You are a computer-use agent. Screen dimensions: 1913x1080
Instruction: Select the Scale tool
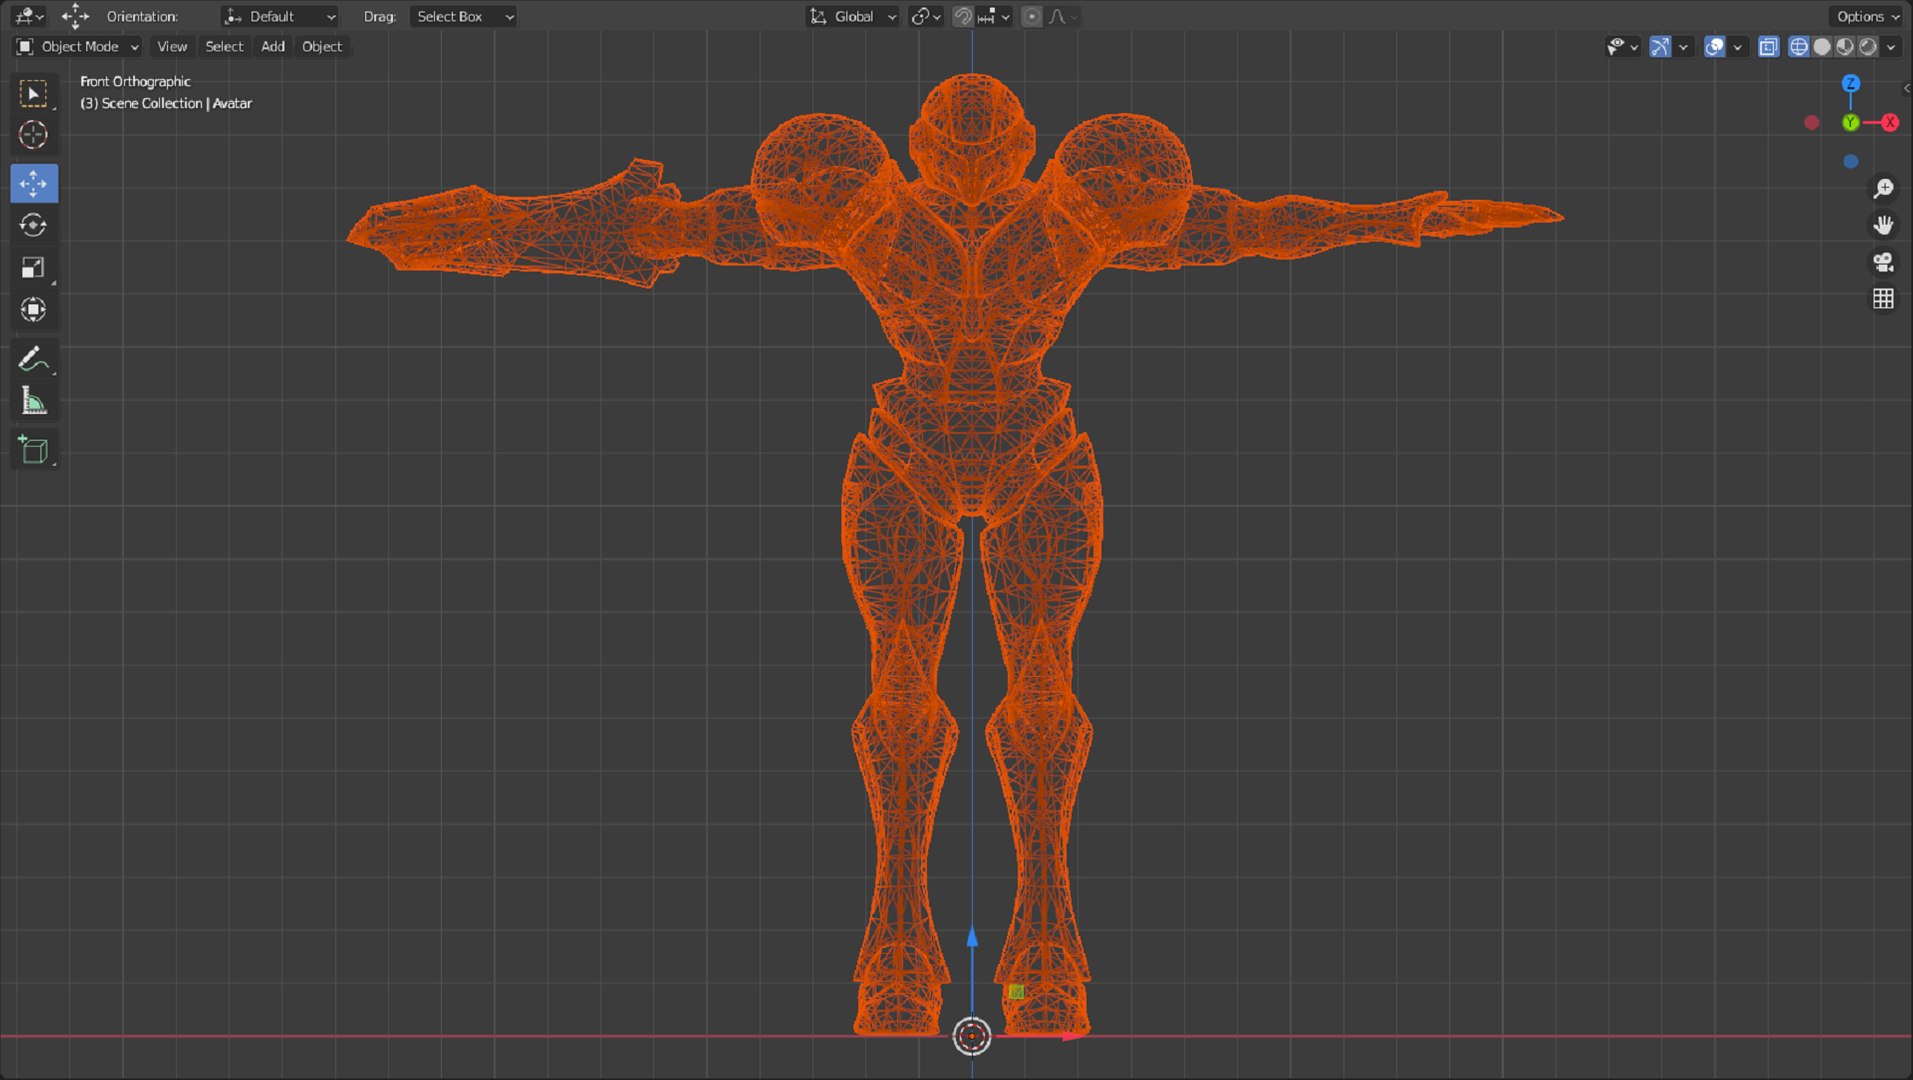pos(34,268)
